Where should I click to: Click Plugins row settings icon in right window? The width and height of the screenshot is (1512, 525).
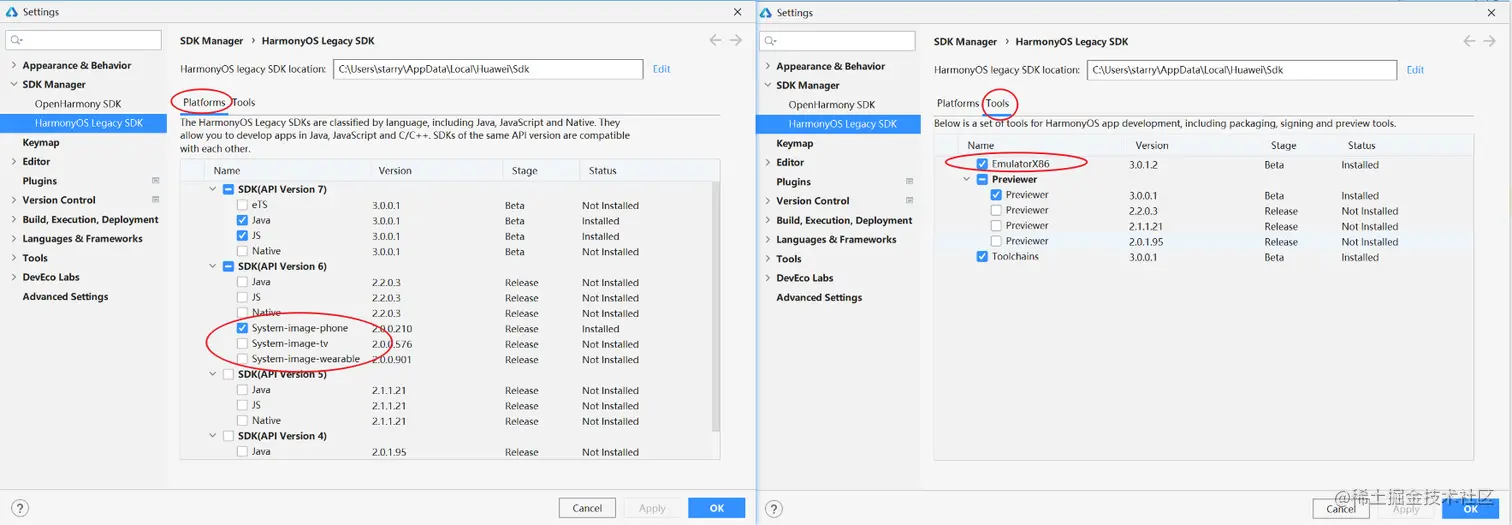tap(909, 182)
